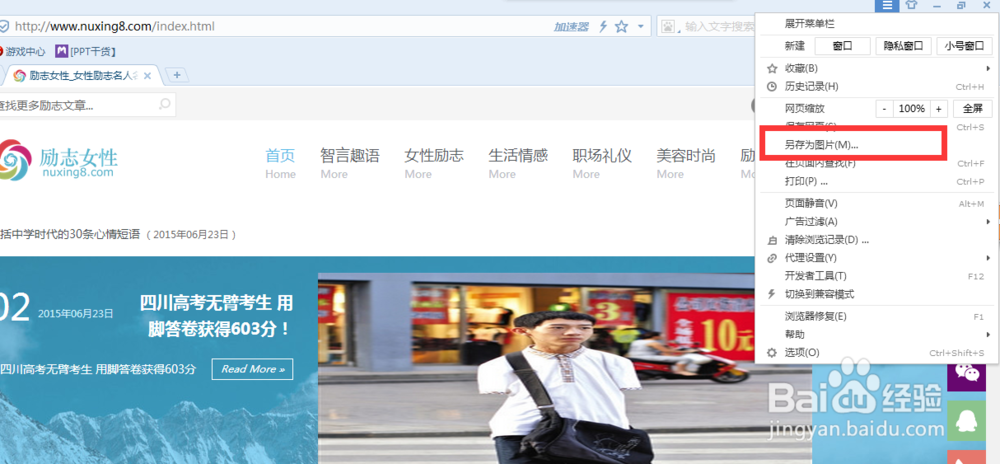1000x464 pixels.
Task: Expand the bookmark star dropdown arrow
Action: pos(640,27)
